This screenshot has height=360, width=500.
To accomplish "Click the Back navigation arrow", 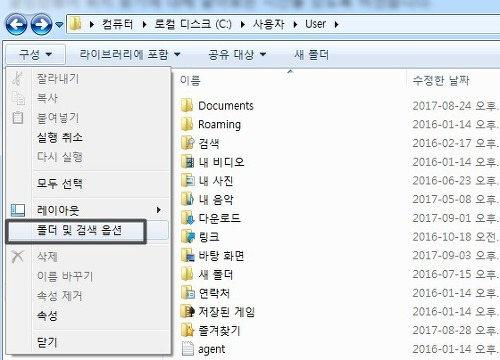I will 16,24.
